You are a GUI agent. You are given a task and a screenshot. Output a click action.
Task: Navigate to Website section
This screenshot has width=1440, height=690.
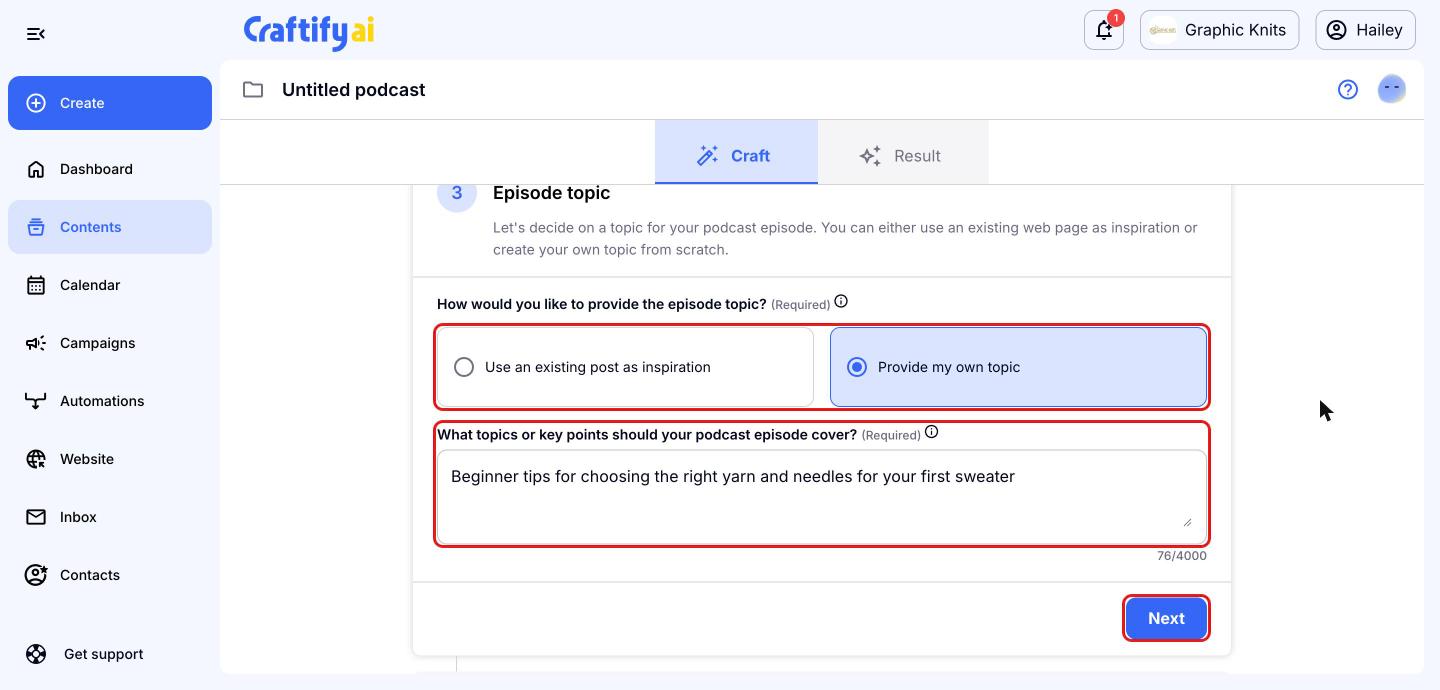(110, 459)
